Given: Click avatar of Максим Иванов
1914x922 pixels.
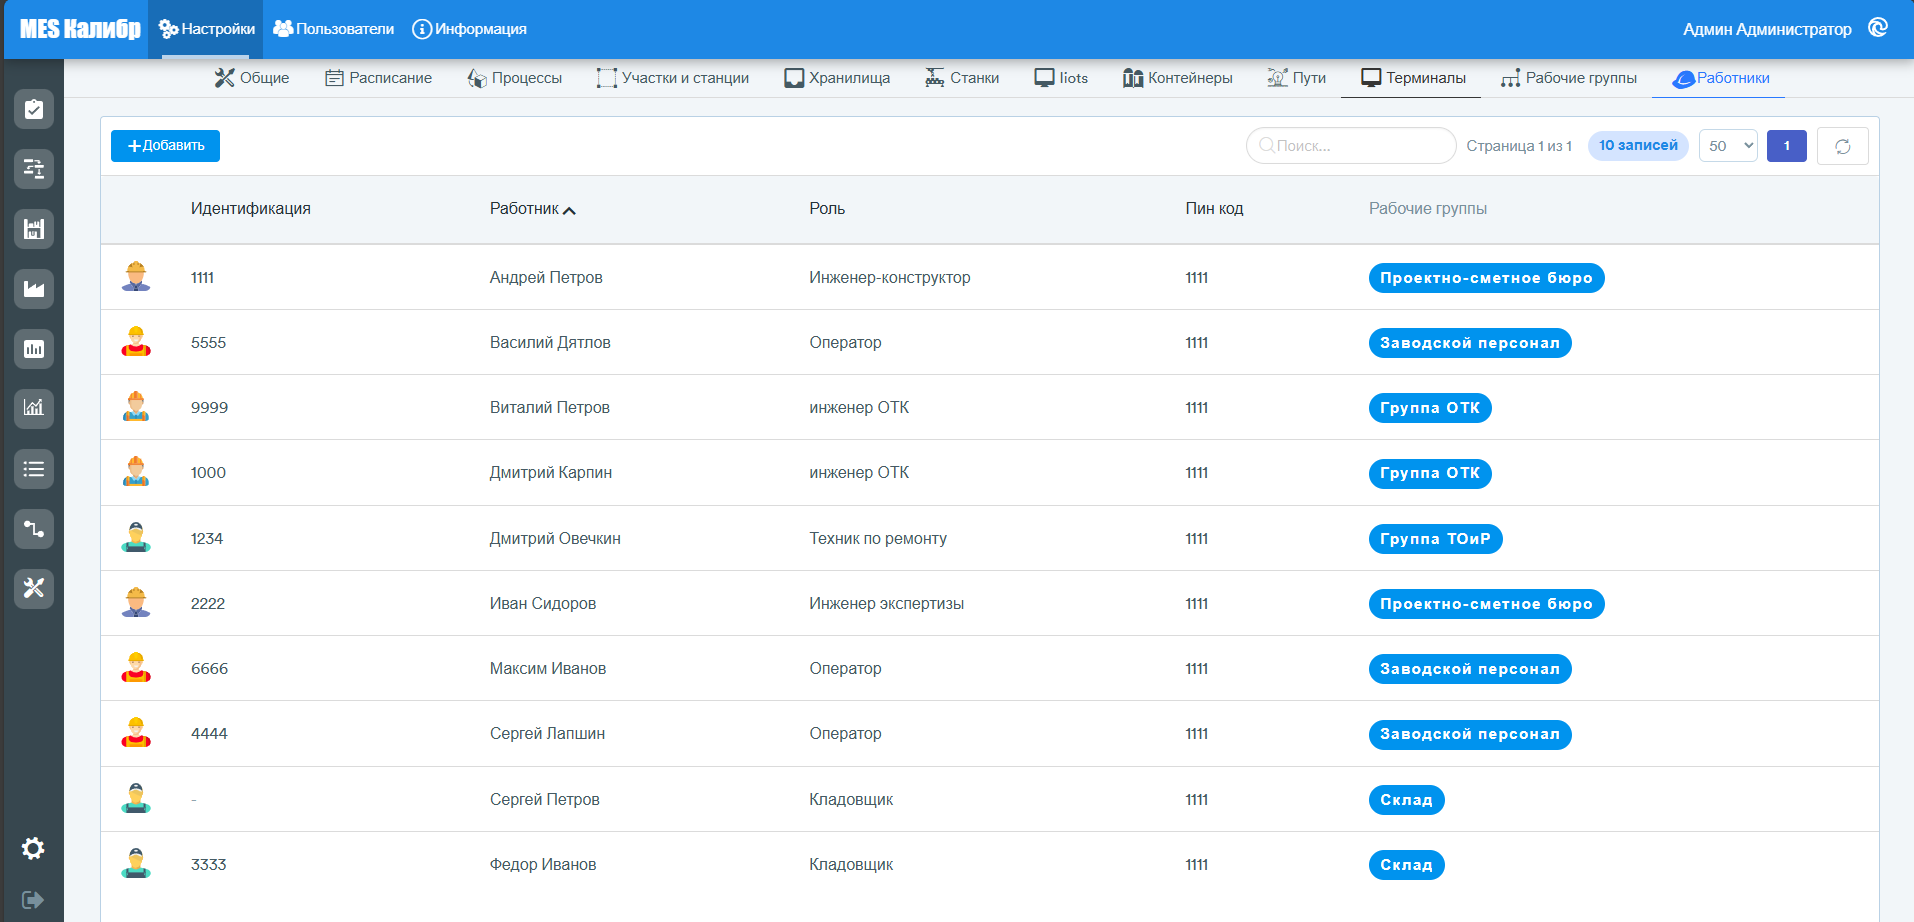Looking at the screenshot, I should pos(136,668).
